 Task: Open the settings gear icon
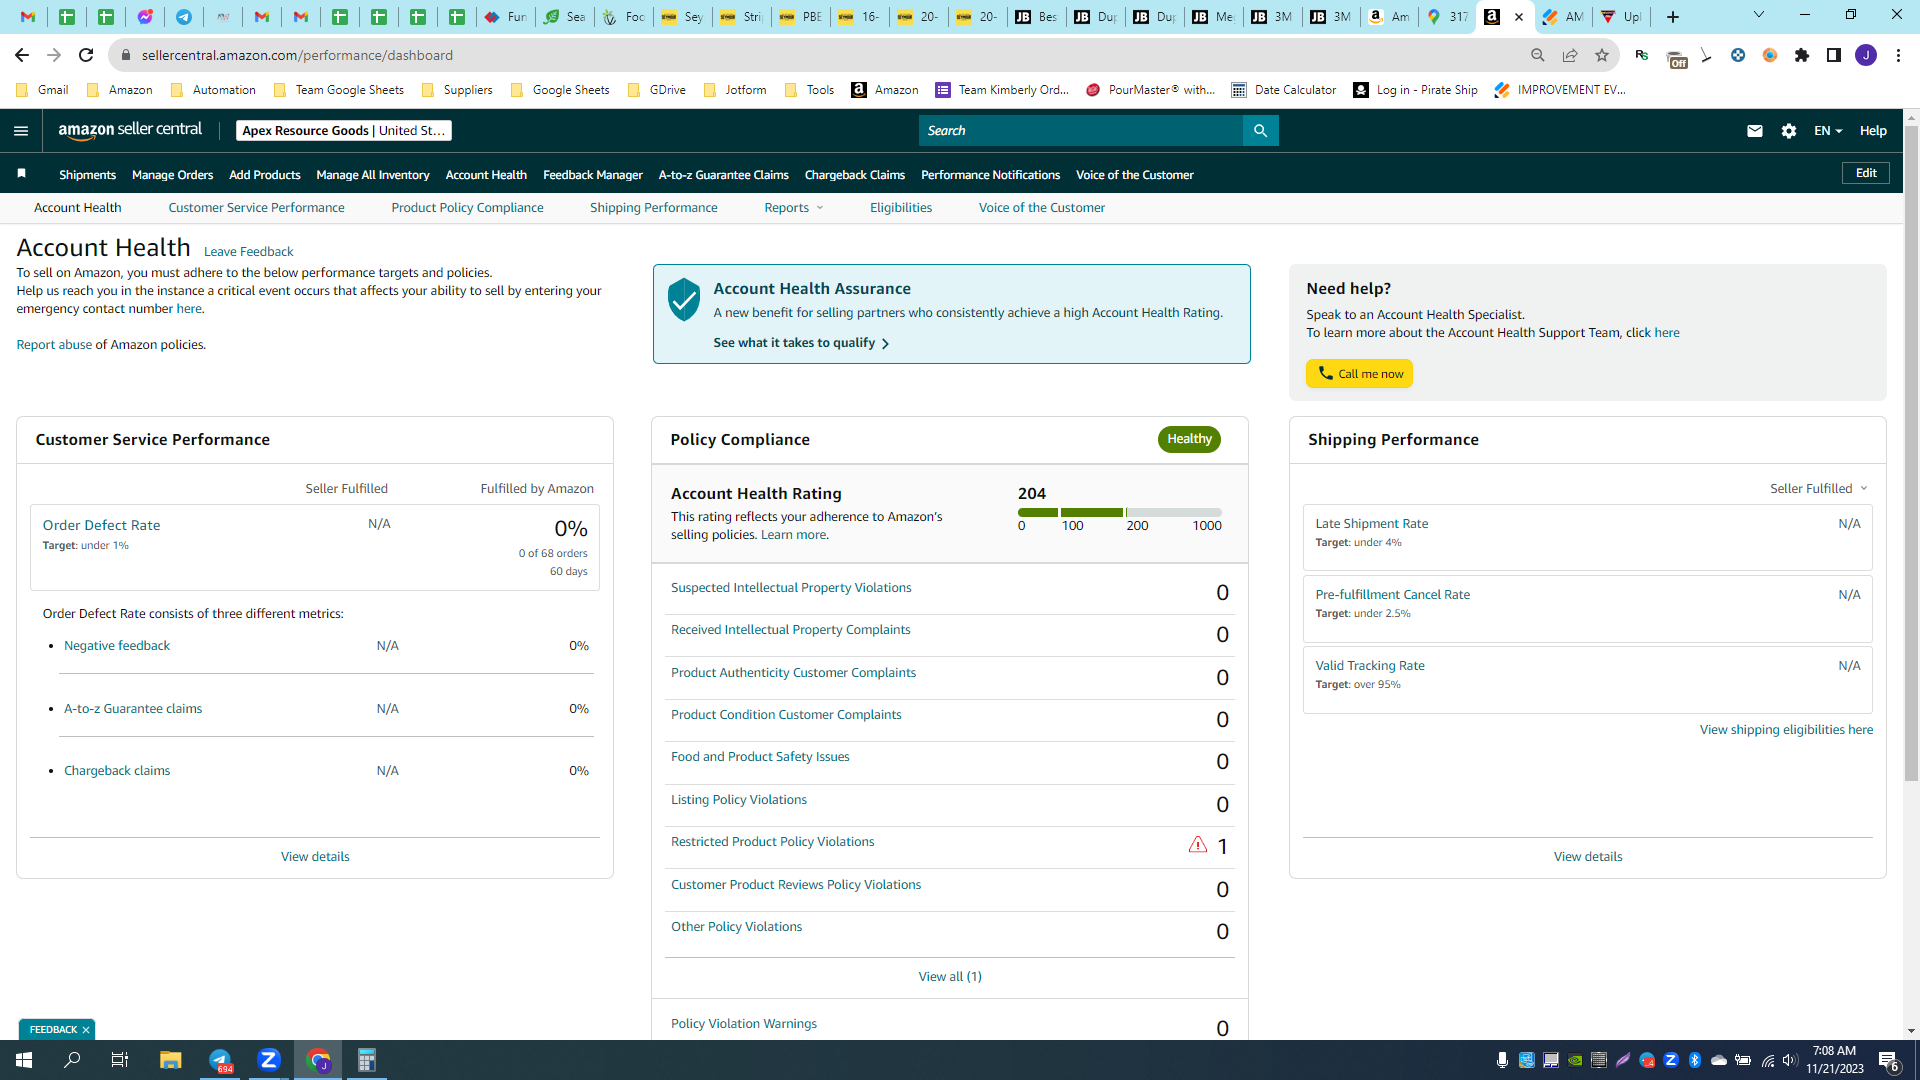pos(1789,131)
